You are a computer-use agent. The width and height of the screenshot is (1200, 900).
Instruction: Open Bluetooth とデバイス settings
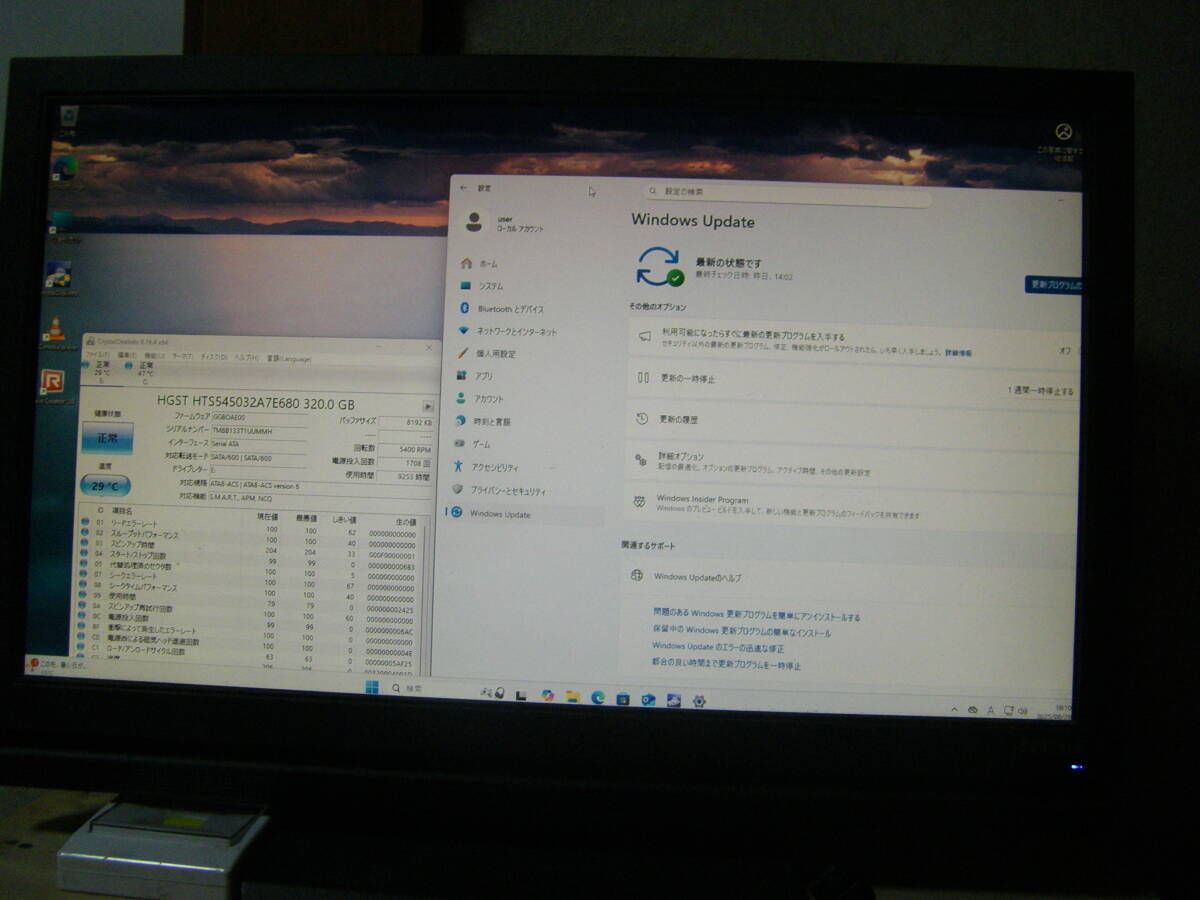click(x=500, y=309)
